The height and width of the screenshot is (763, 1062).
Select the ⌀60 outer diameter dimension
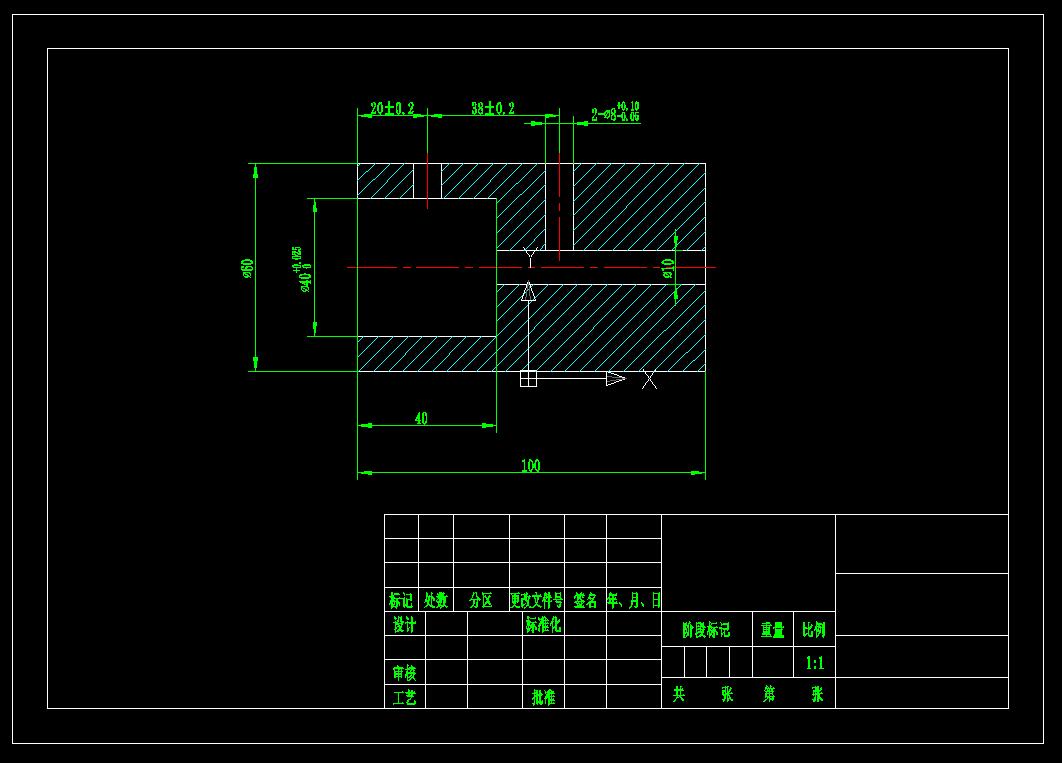click(248, 268)
